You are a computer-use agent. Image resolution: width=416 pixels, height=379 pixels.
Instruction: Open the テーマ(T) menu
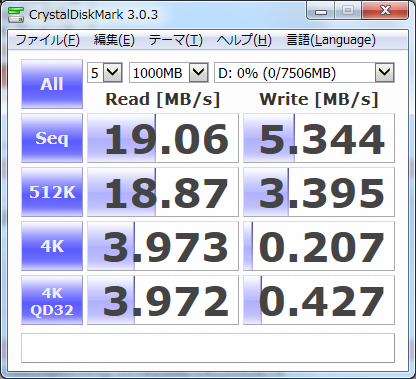point(175,40)
